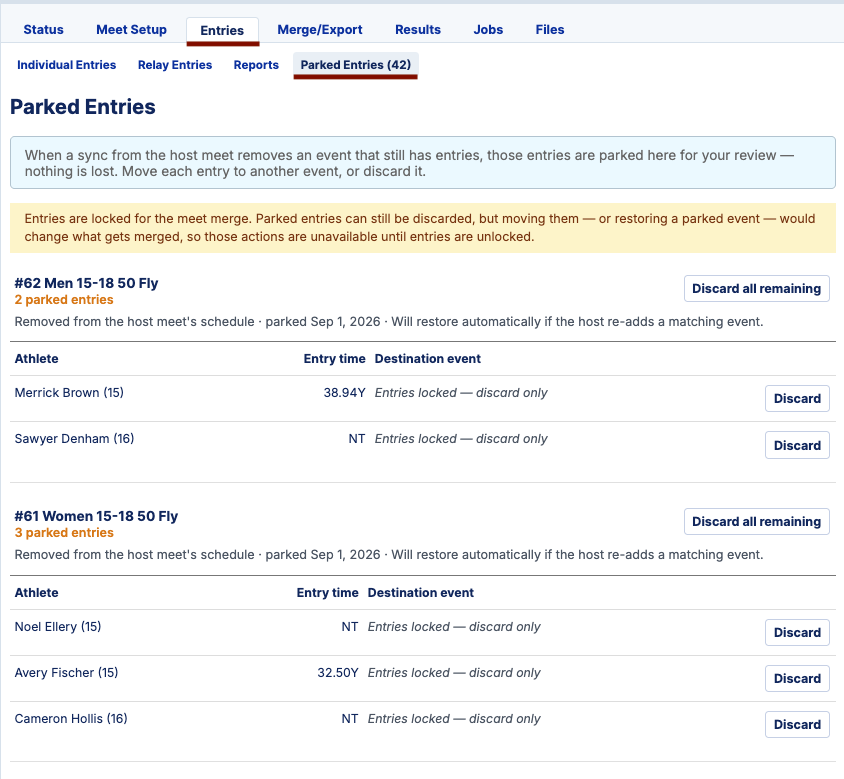This screenshot has width=844, height=779.
Task: Discard all remaining for Men 15-18 50 Fly
Action: (x=756, y=289)
